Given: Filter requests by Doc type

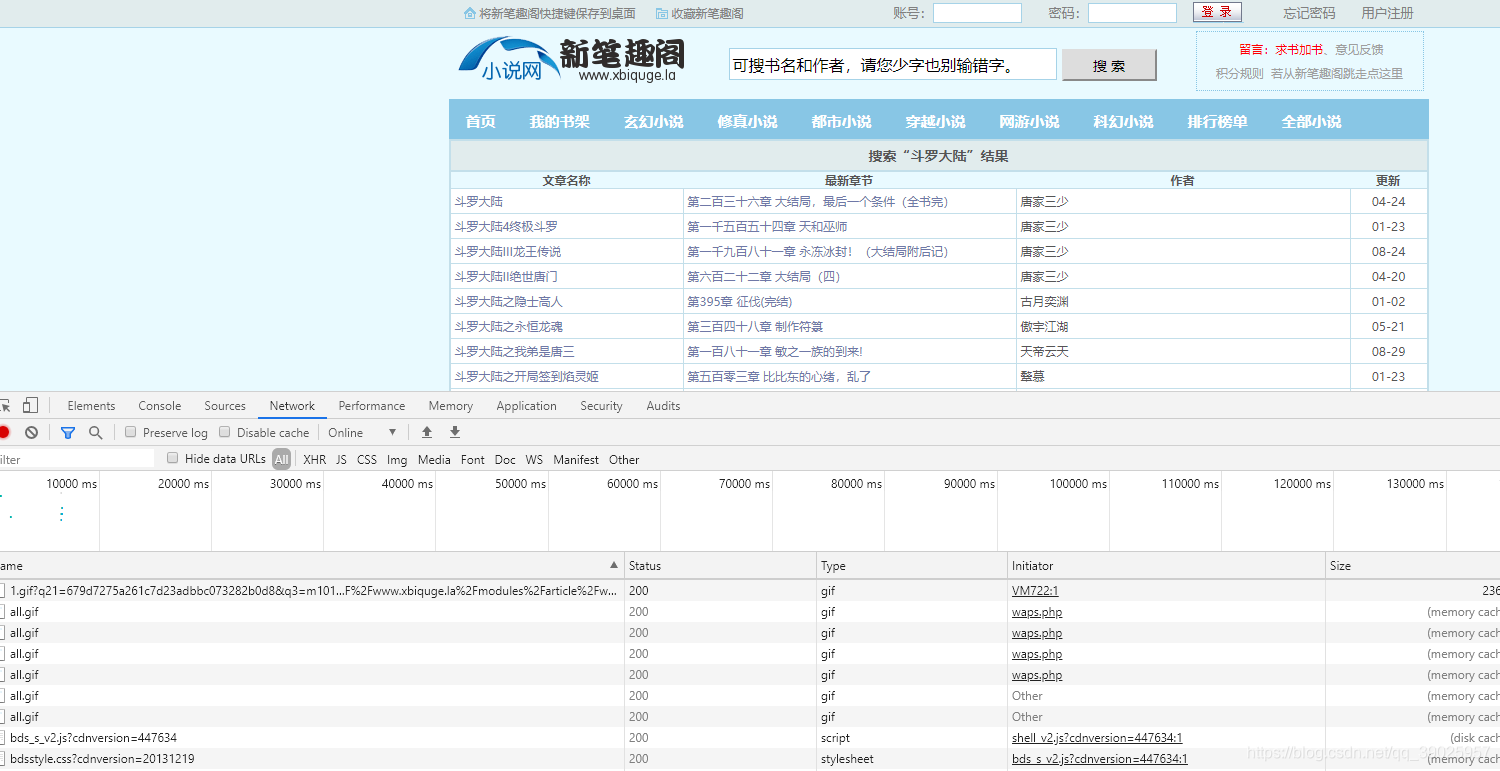Looking at the screenshot, I should point(505,459).
